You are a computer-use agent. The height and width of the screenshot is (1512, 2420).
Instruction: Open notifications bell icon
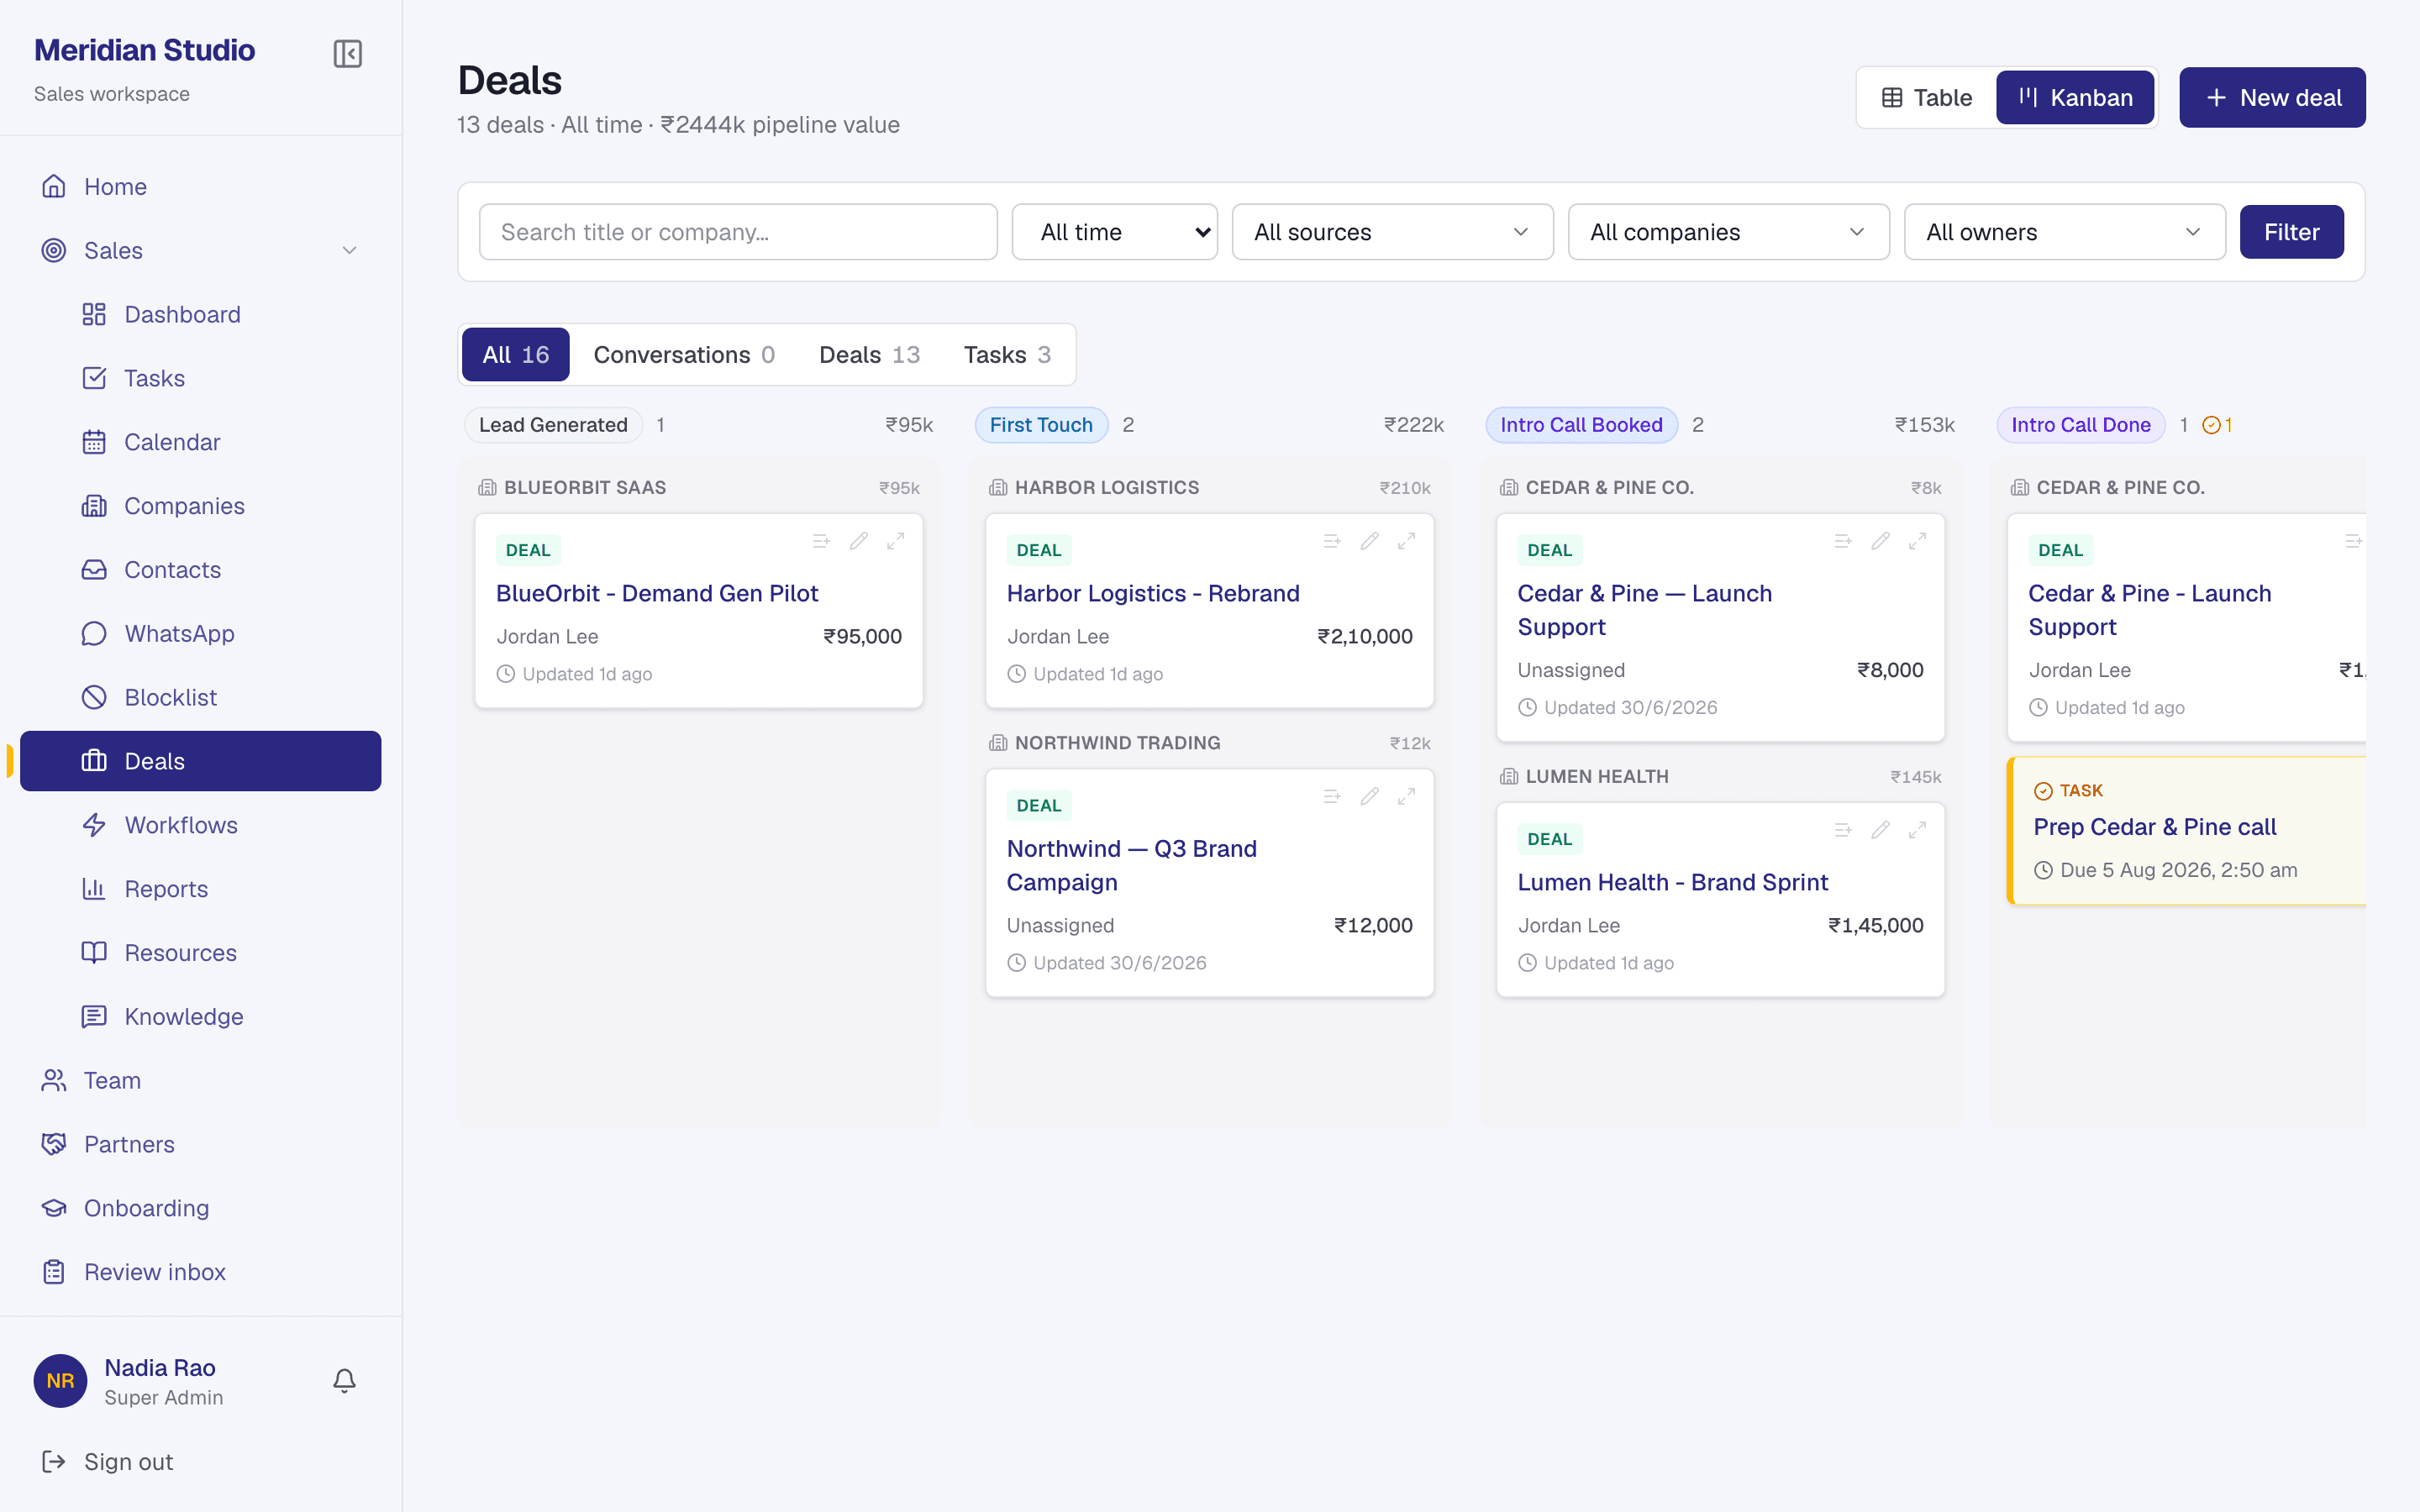344,1381
